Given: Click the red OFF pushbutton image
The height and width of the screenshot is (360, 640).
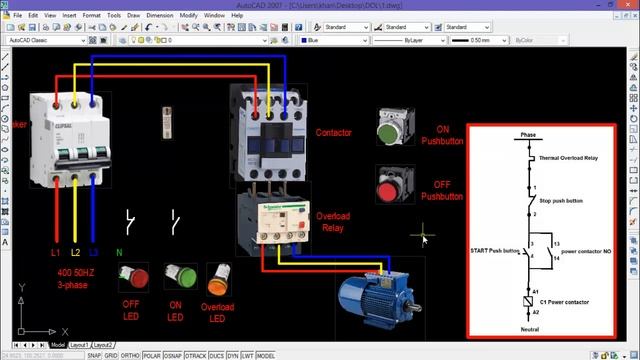Looking at the screenshot, I should (395, 184).
